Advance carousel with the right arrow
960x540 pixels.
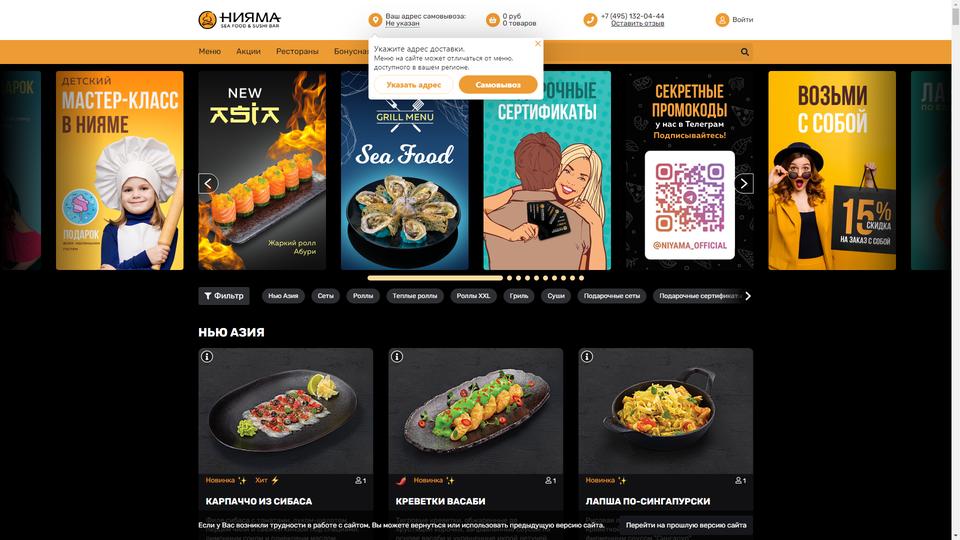pos(743,183)
